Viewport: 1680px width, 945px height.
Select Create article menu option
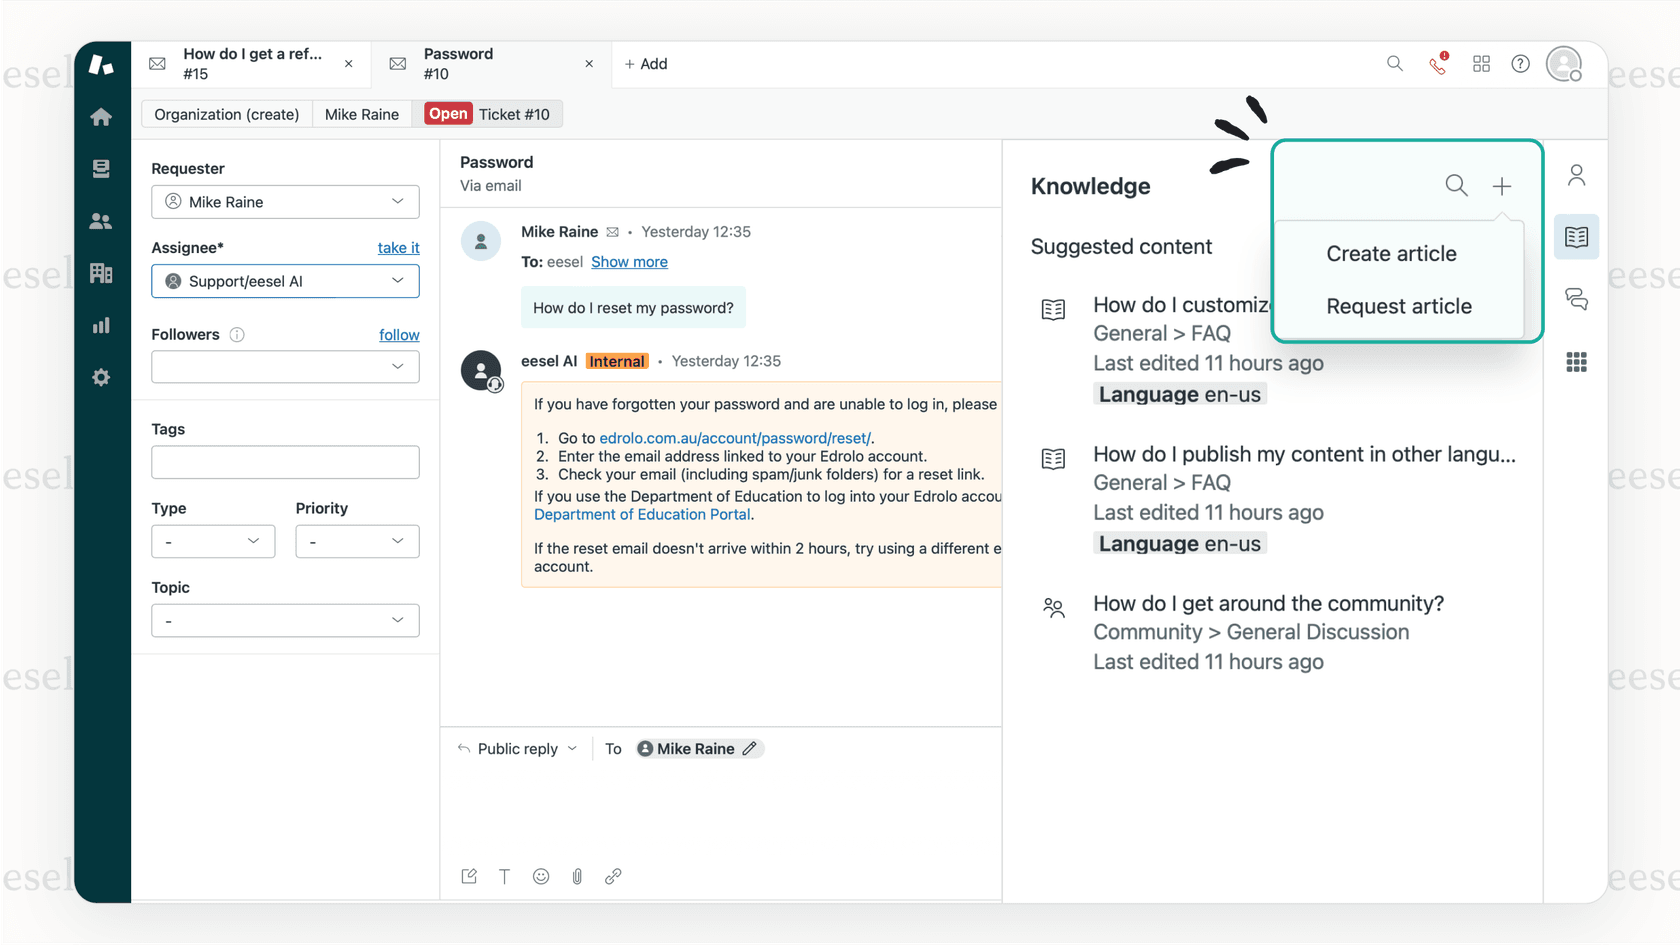pyautogui.click(x=1391, y=254)
